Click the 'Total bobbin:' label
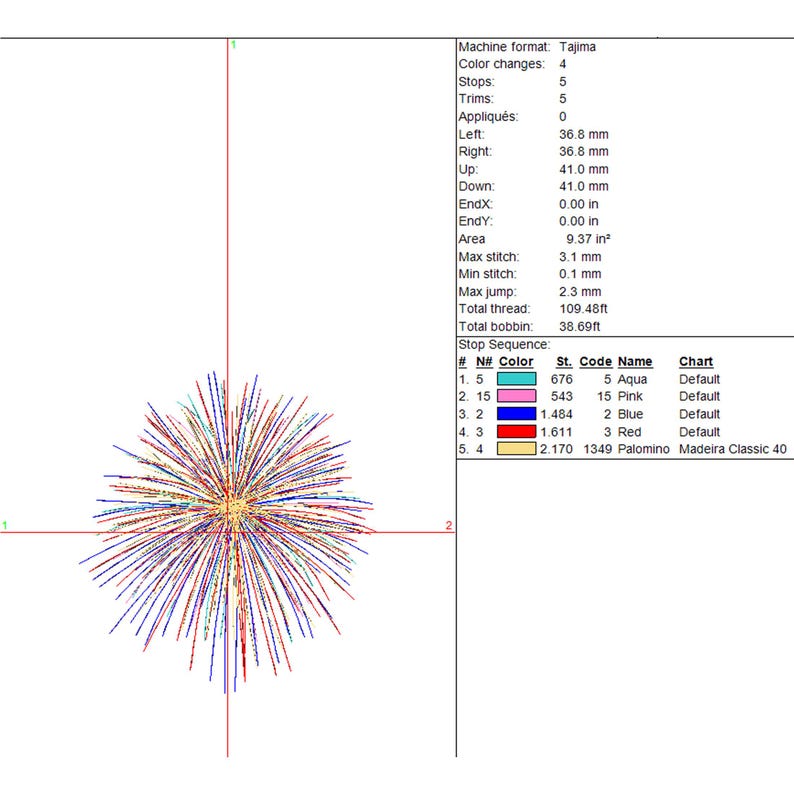Screen dimensions: 794x794 tap(496, 327)
